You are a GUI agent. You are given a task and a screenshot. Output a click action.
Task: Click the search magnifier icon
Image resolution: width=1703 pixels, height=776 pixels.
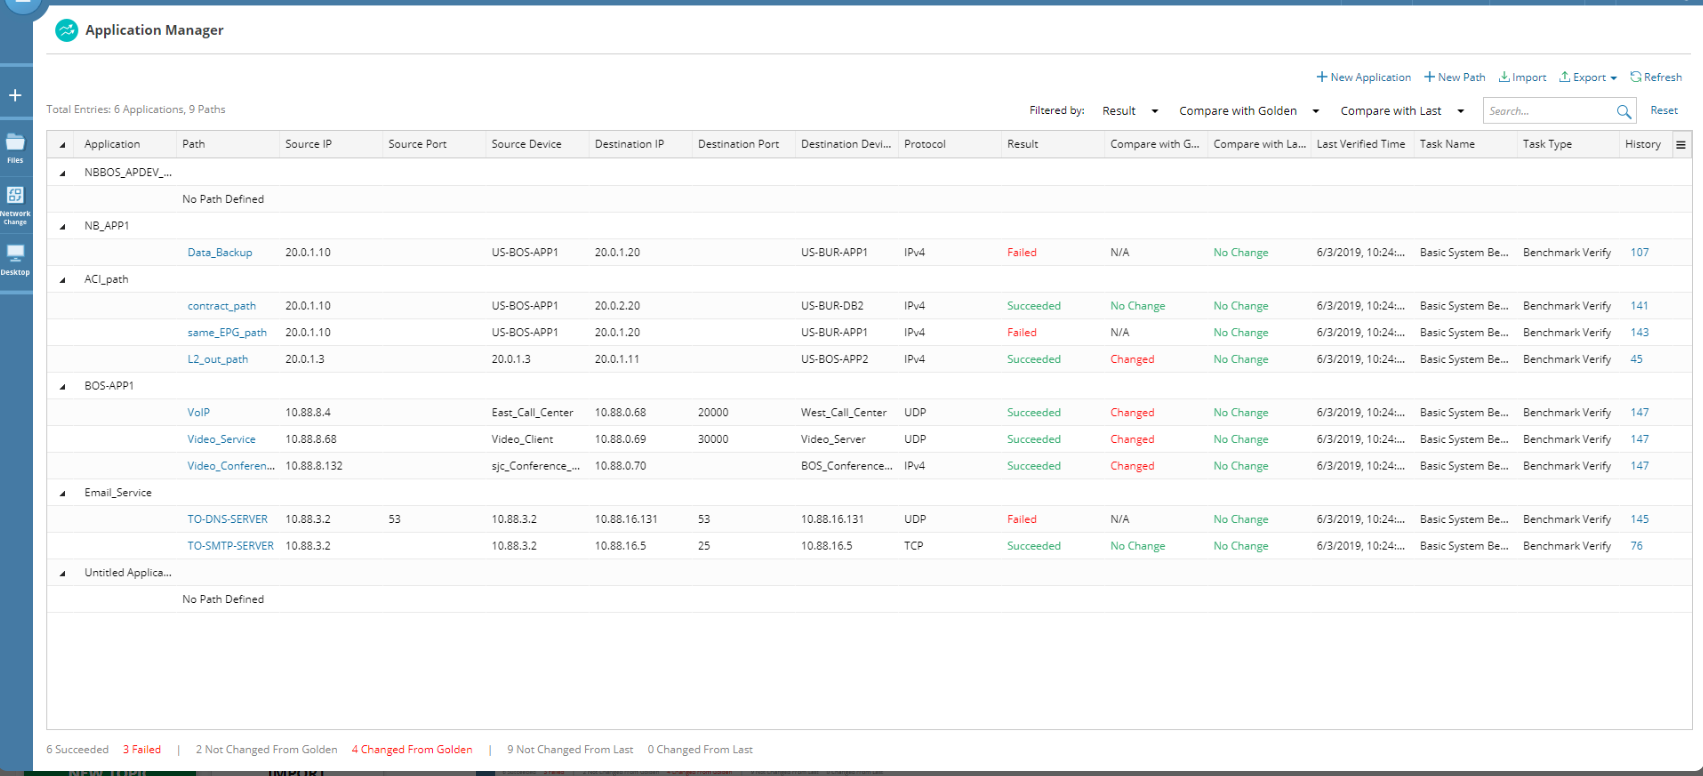coord(1624,112)
